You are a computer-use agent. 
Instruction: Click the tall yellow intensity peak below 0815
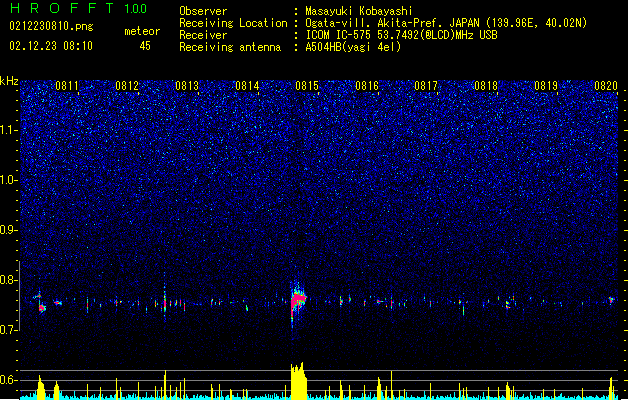(x=298, y=381)
